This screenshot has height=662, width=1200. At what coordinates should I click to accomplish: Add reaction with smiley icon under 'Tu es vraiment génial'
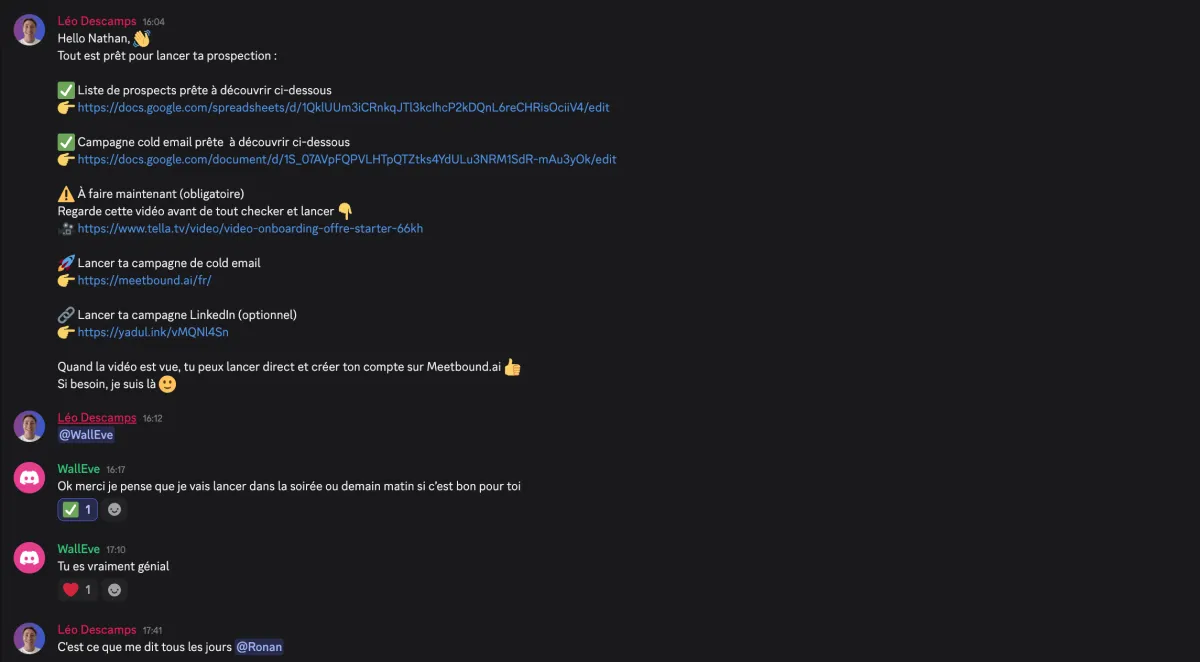tap(115, 590)
